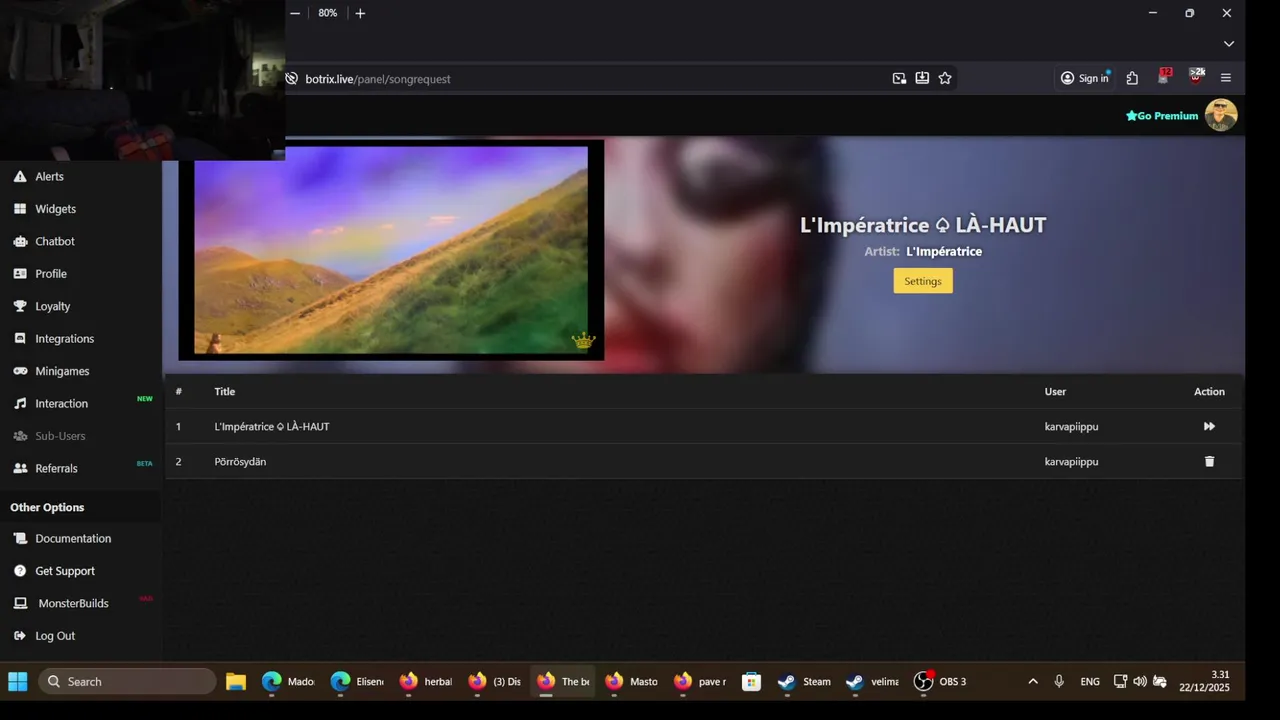
Task: Open the Firefox extensions puzzle icon
Action: [x=1132, y=78]
